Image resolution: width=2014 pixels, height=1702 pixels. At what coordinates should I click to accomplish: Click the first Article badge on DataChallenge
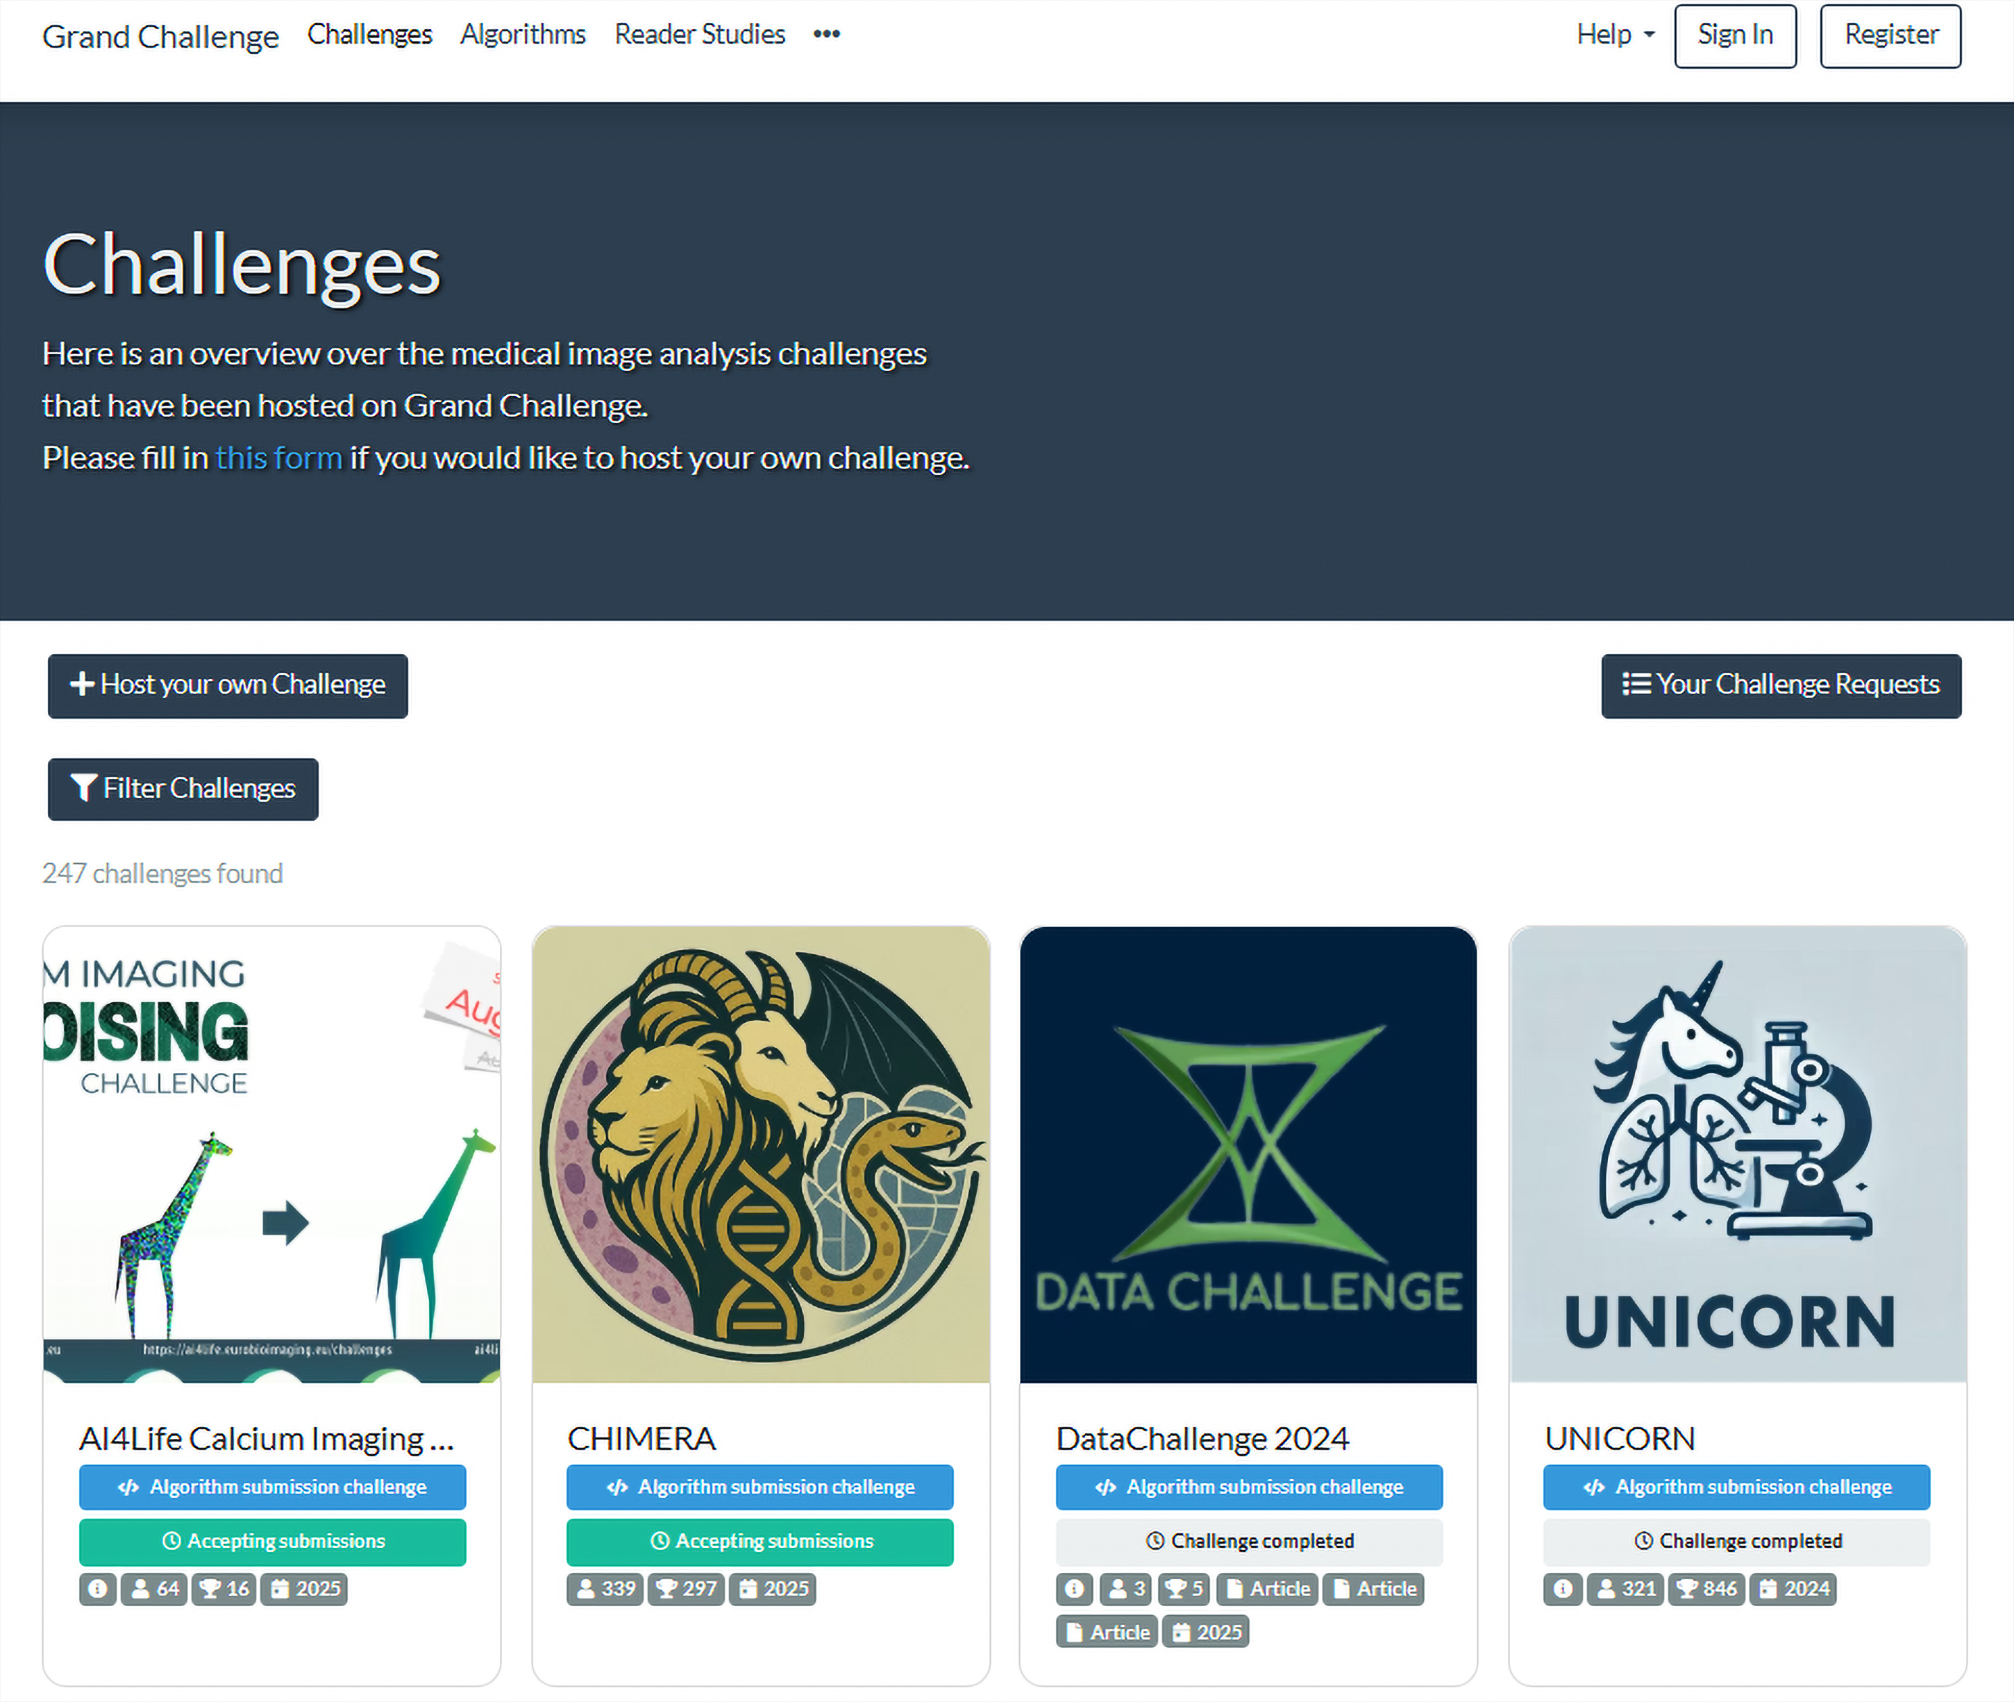(x=1267, y=1588)
